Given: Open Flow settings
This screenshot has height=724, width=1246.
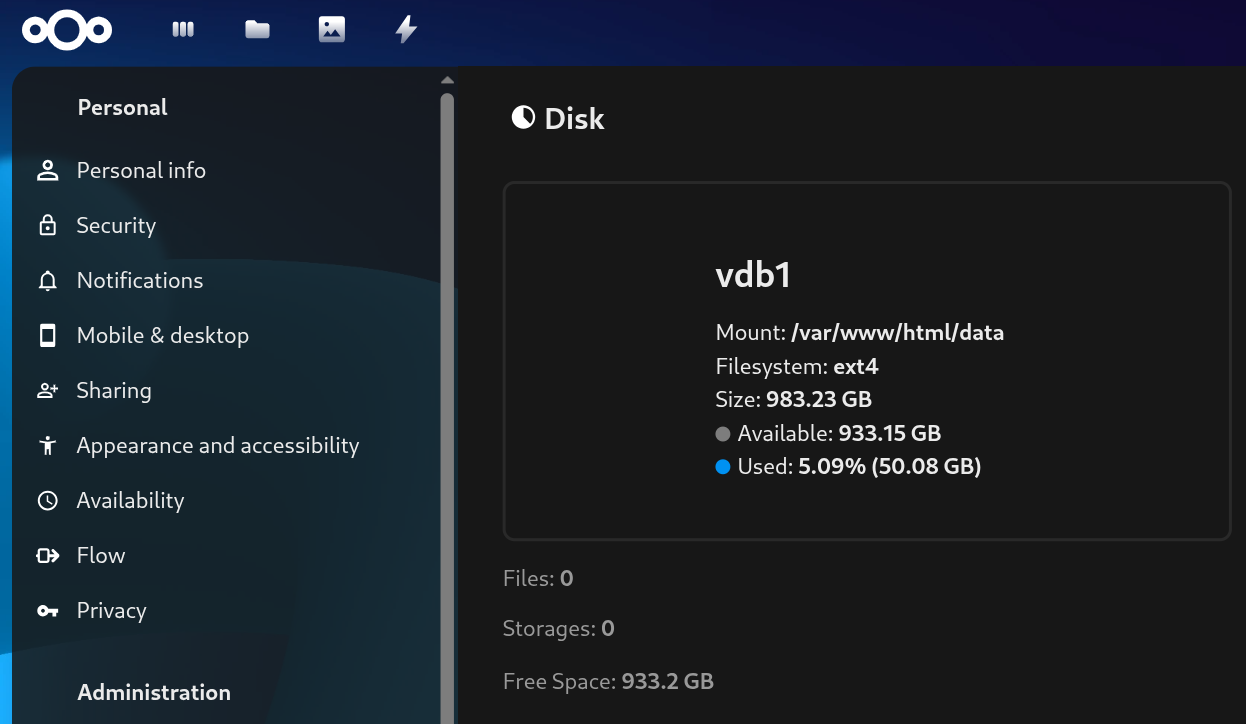Looking at the screenshot, I should [101, 556].
